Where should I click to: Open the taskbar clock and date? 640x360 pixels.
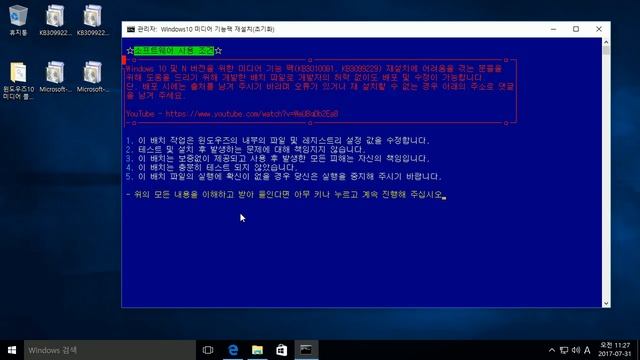point(615,350)
